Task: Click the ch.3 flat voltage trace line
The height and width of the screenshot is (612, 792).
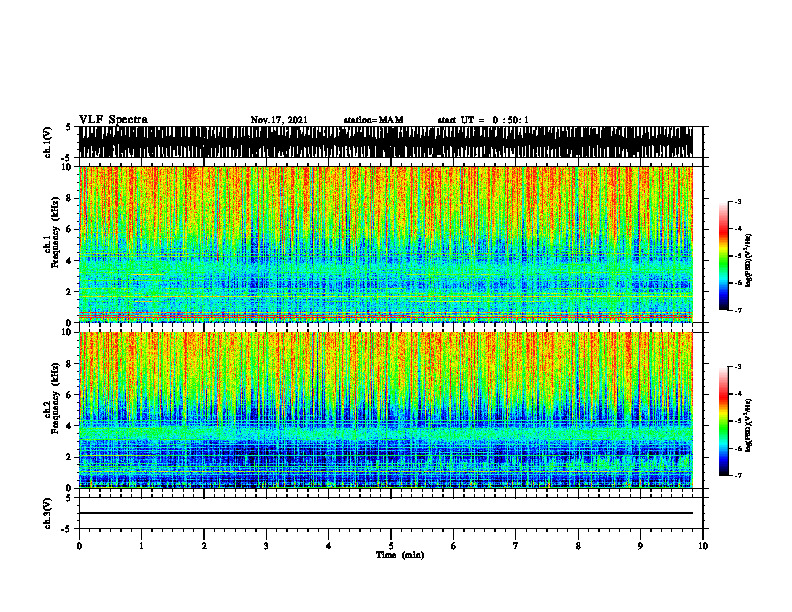Action: point(385,513)
